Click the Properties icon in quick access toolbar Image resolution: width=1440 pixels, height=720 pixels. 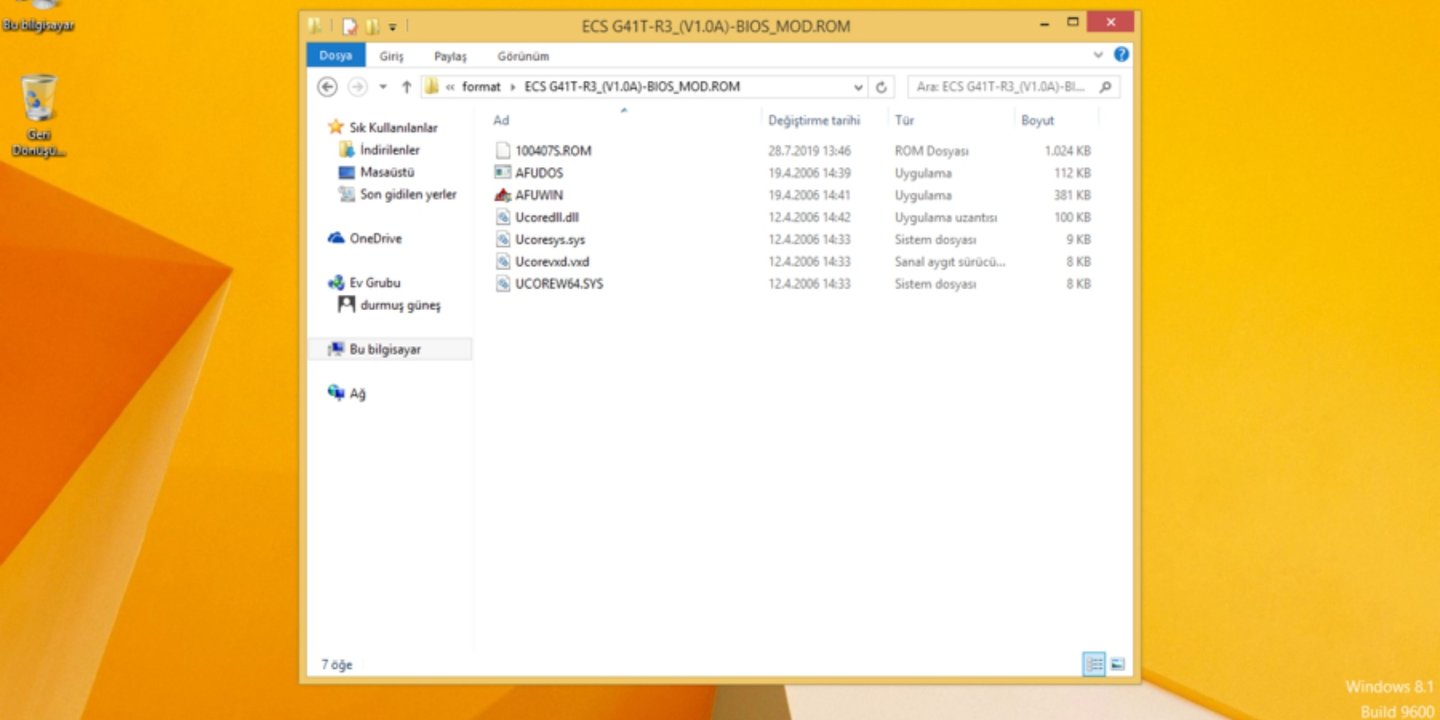(349, 26)
